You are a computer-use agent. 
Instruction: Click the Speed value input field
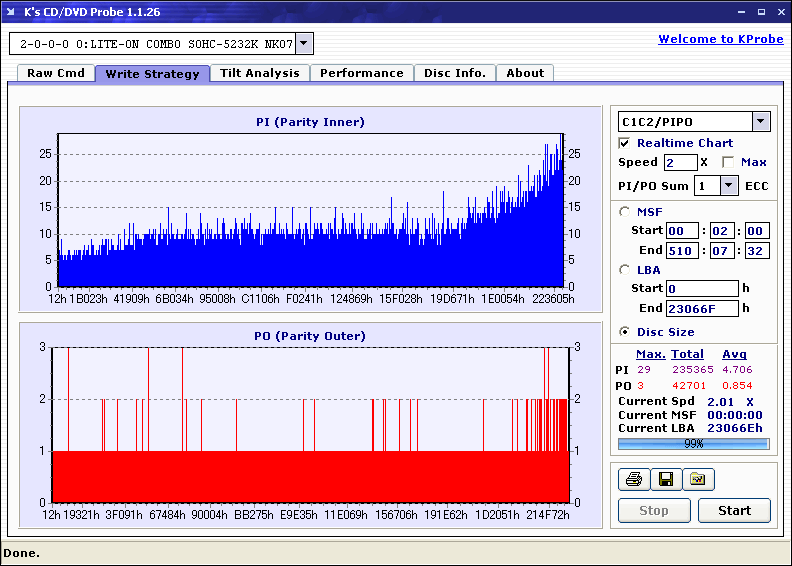[680, 162]
